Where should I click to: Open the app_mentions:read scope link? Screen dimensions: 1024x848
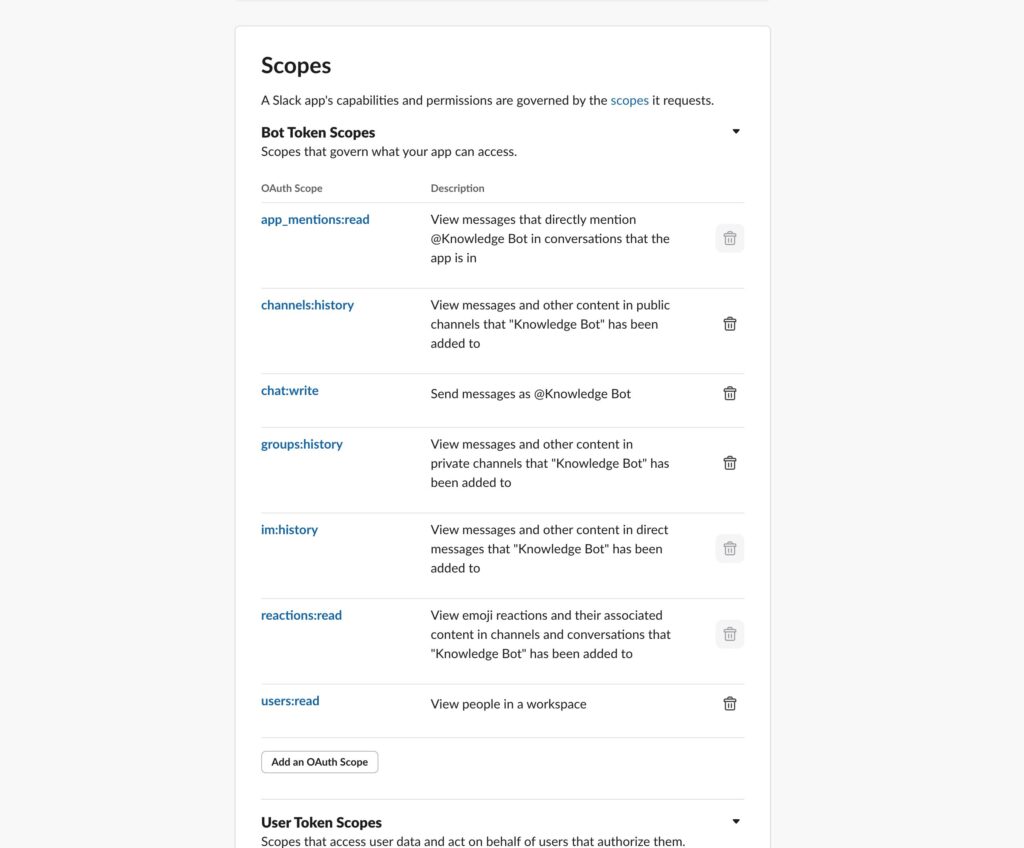(315, 219)
